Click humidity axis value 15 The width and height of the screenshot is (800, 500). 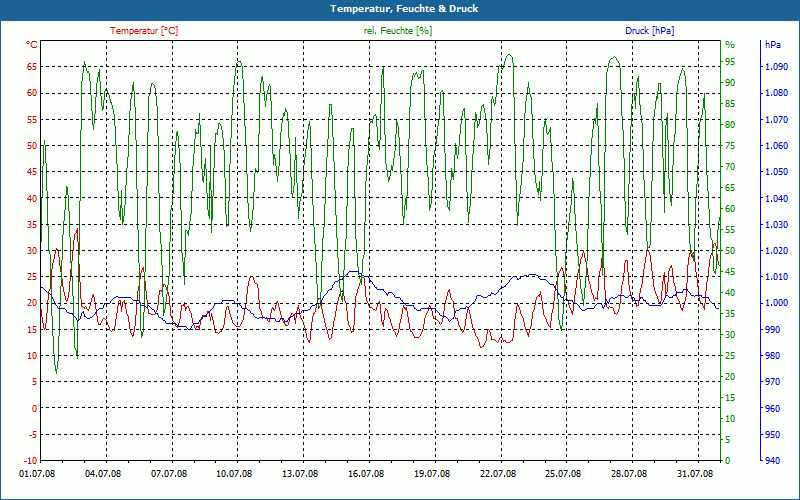[730, 397]
